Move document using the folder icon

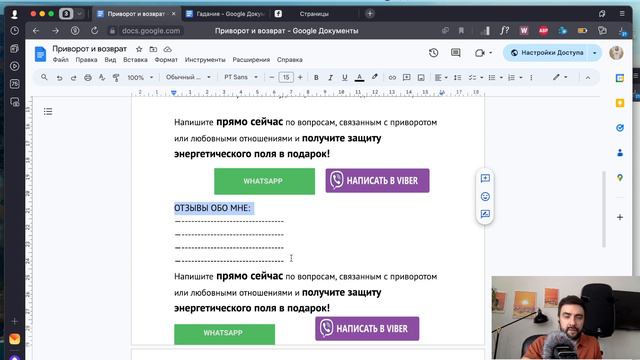pos(153,49)
